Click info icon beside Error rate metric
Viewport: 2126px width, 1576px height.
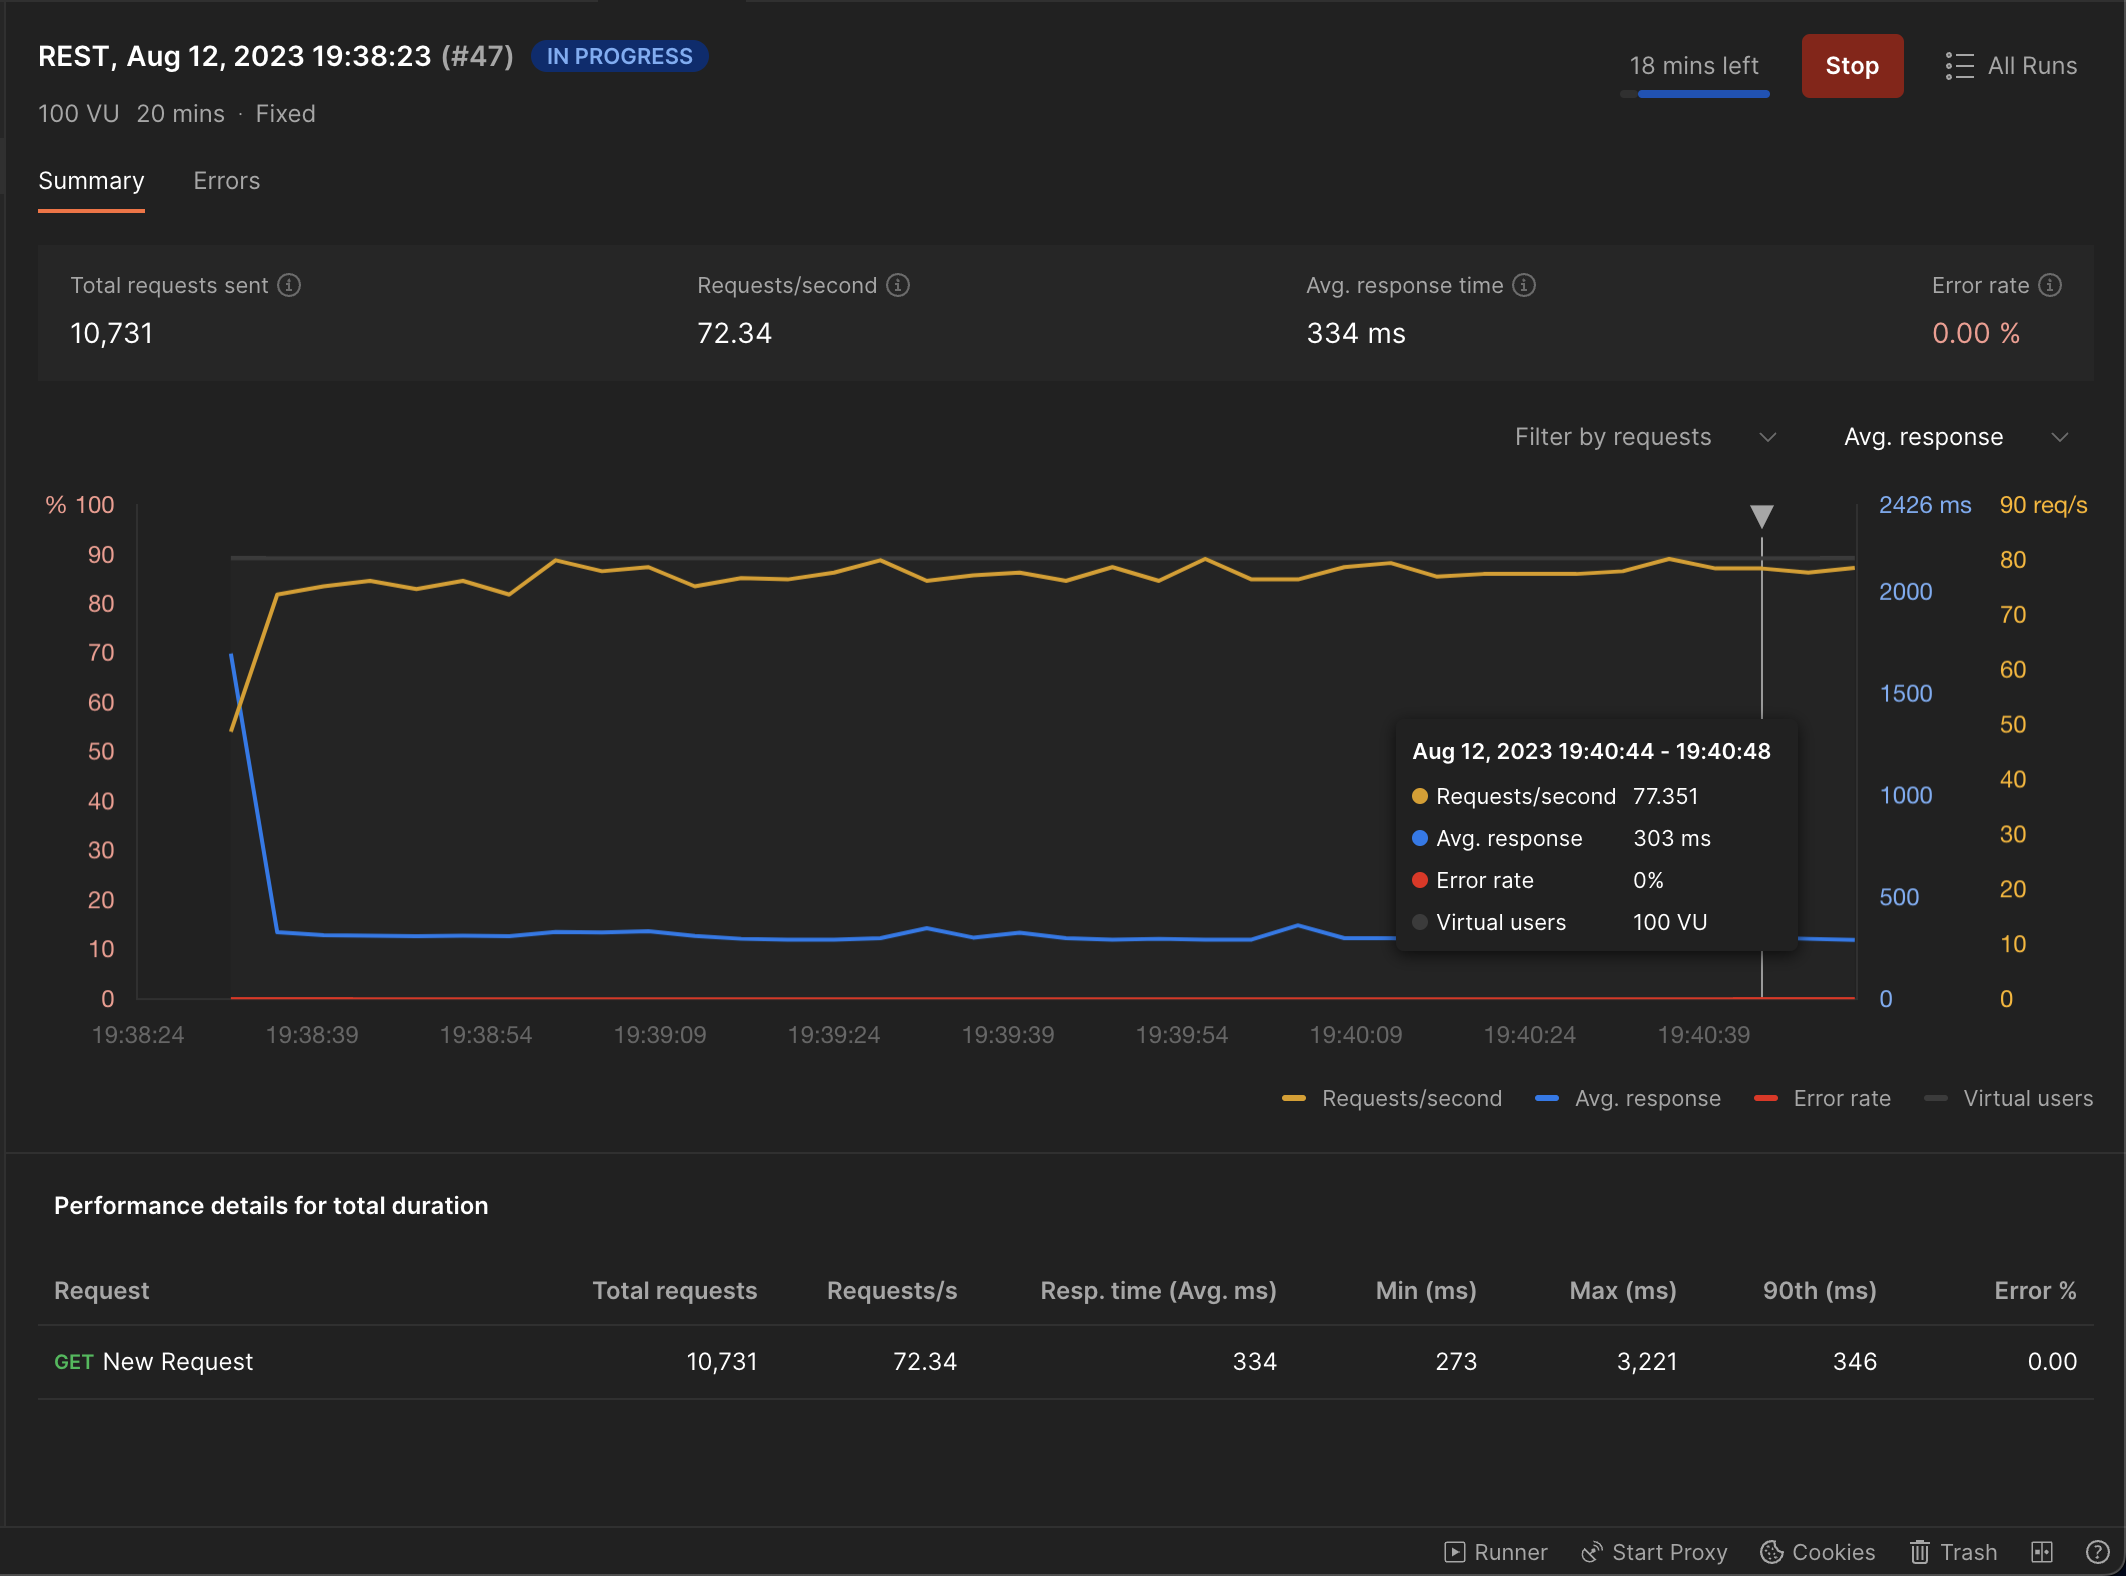click(x=2050, y=285)
